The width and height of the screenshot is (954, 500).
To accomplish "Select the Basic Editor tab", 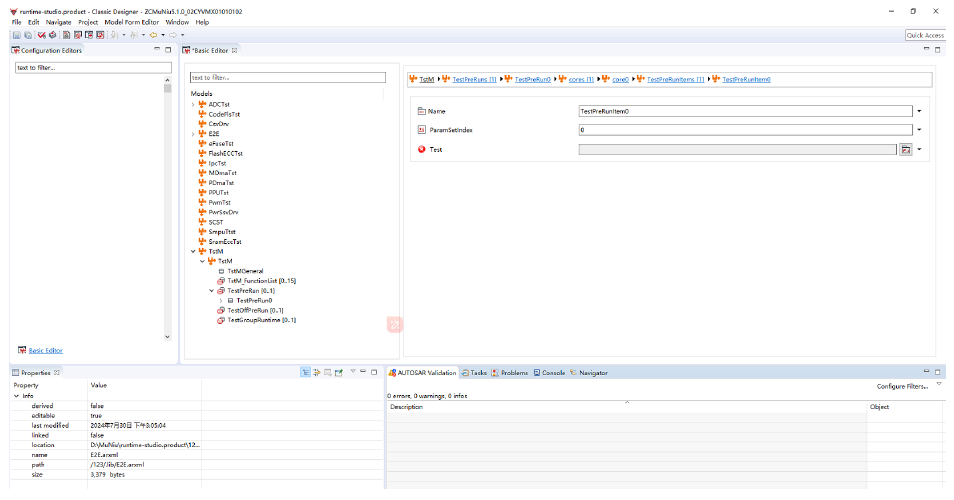I will pyautogui.click(x=211, y=50).
